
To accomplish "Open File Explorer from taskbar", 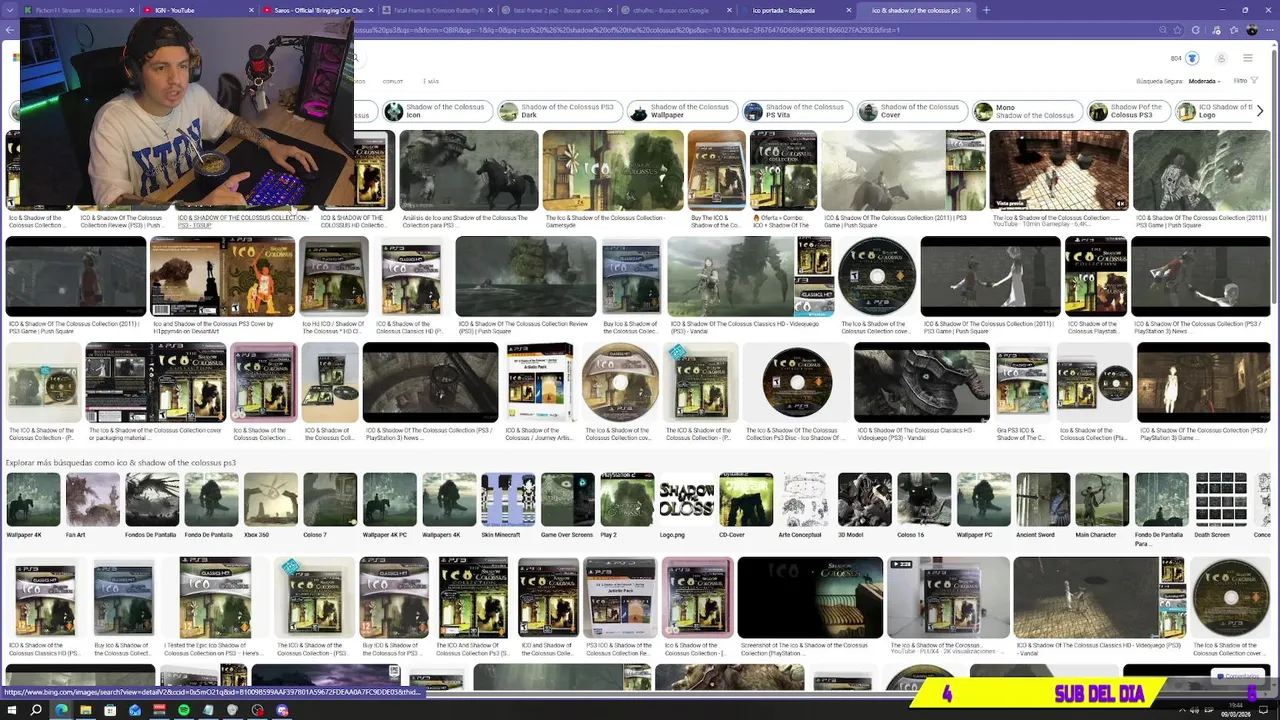I will 86,710.
